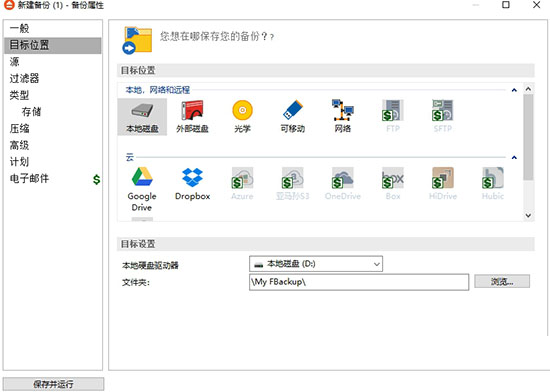Image resolution: width=550 pixels, height=392 pixels.
Task: Select the SFTP destination icon
Action: click(443, 117)
